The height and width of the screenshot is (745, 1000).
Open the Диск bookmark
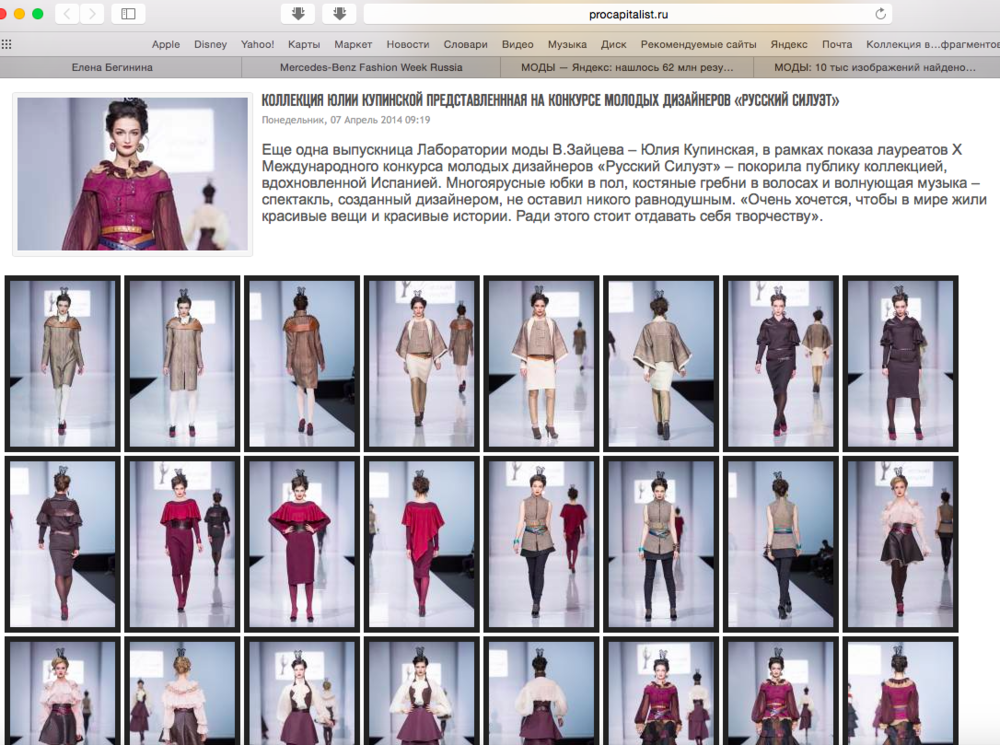(x=614, y=44)
